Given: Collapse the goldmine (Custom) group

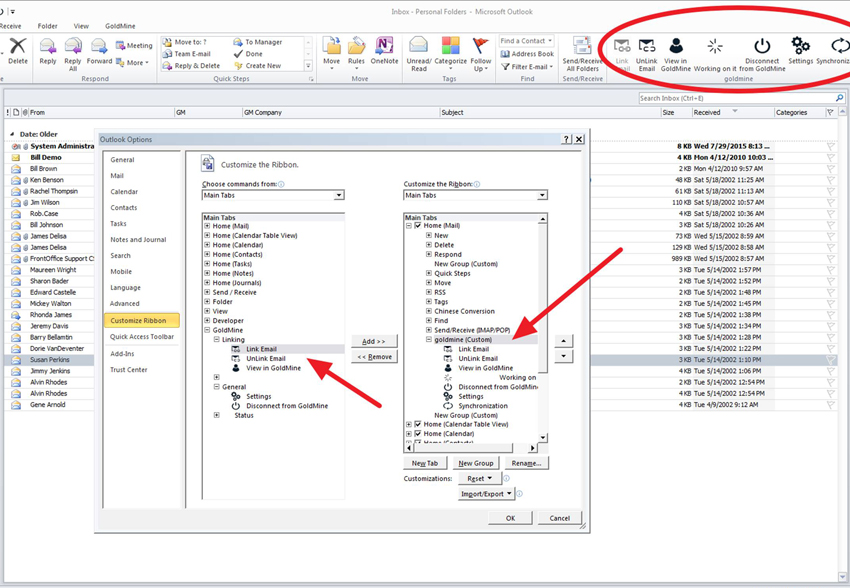Looking at the screenshot, I should pyautogui.click(x=429, y=340).
